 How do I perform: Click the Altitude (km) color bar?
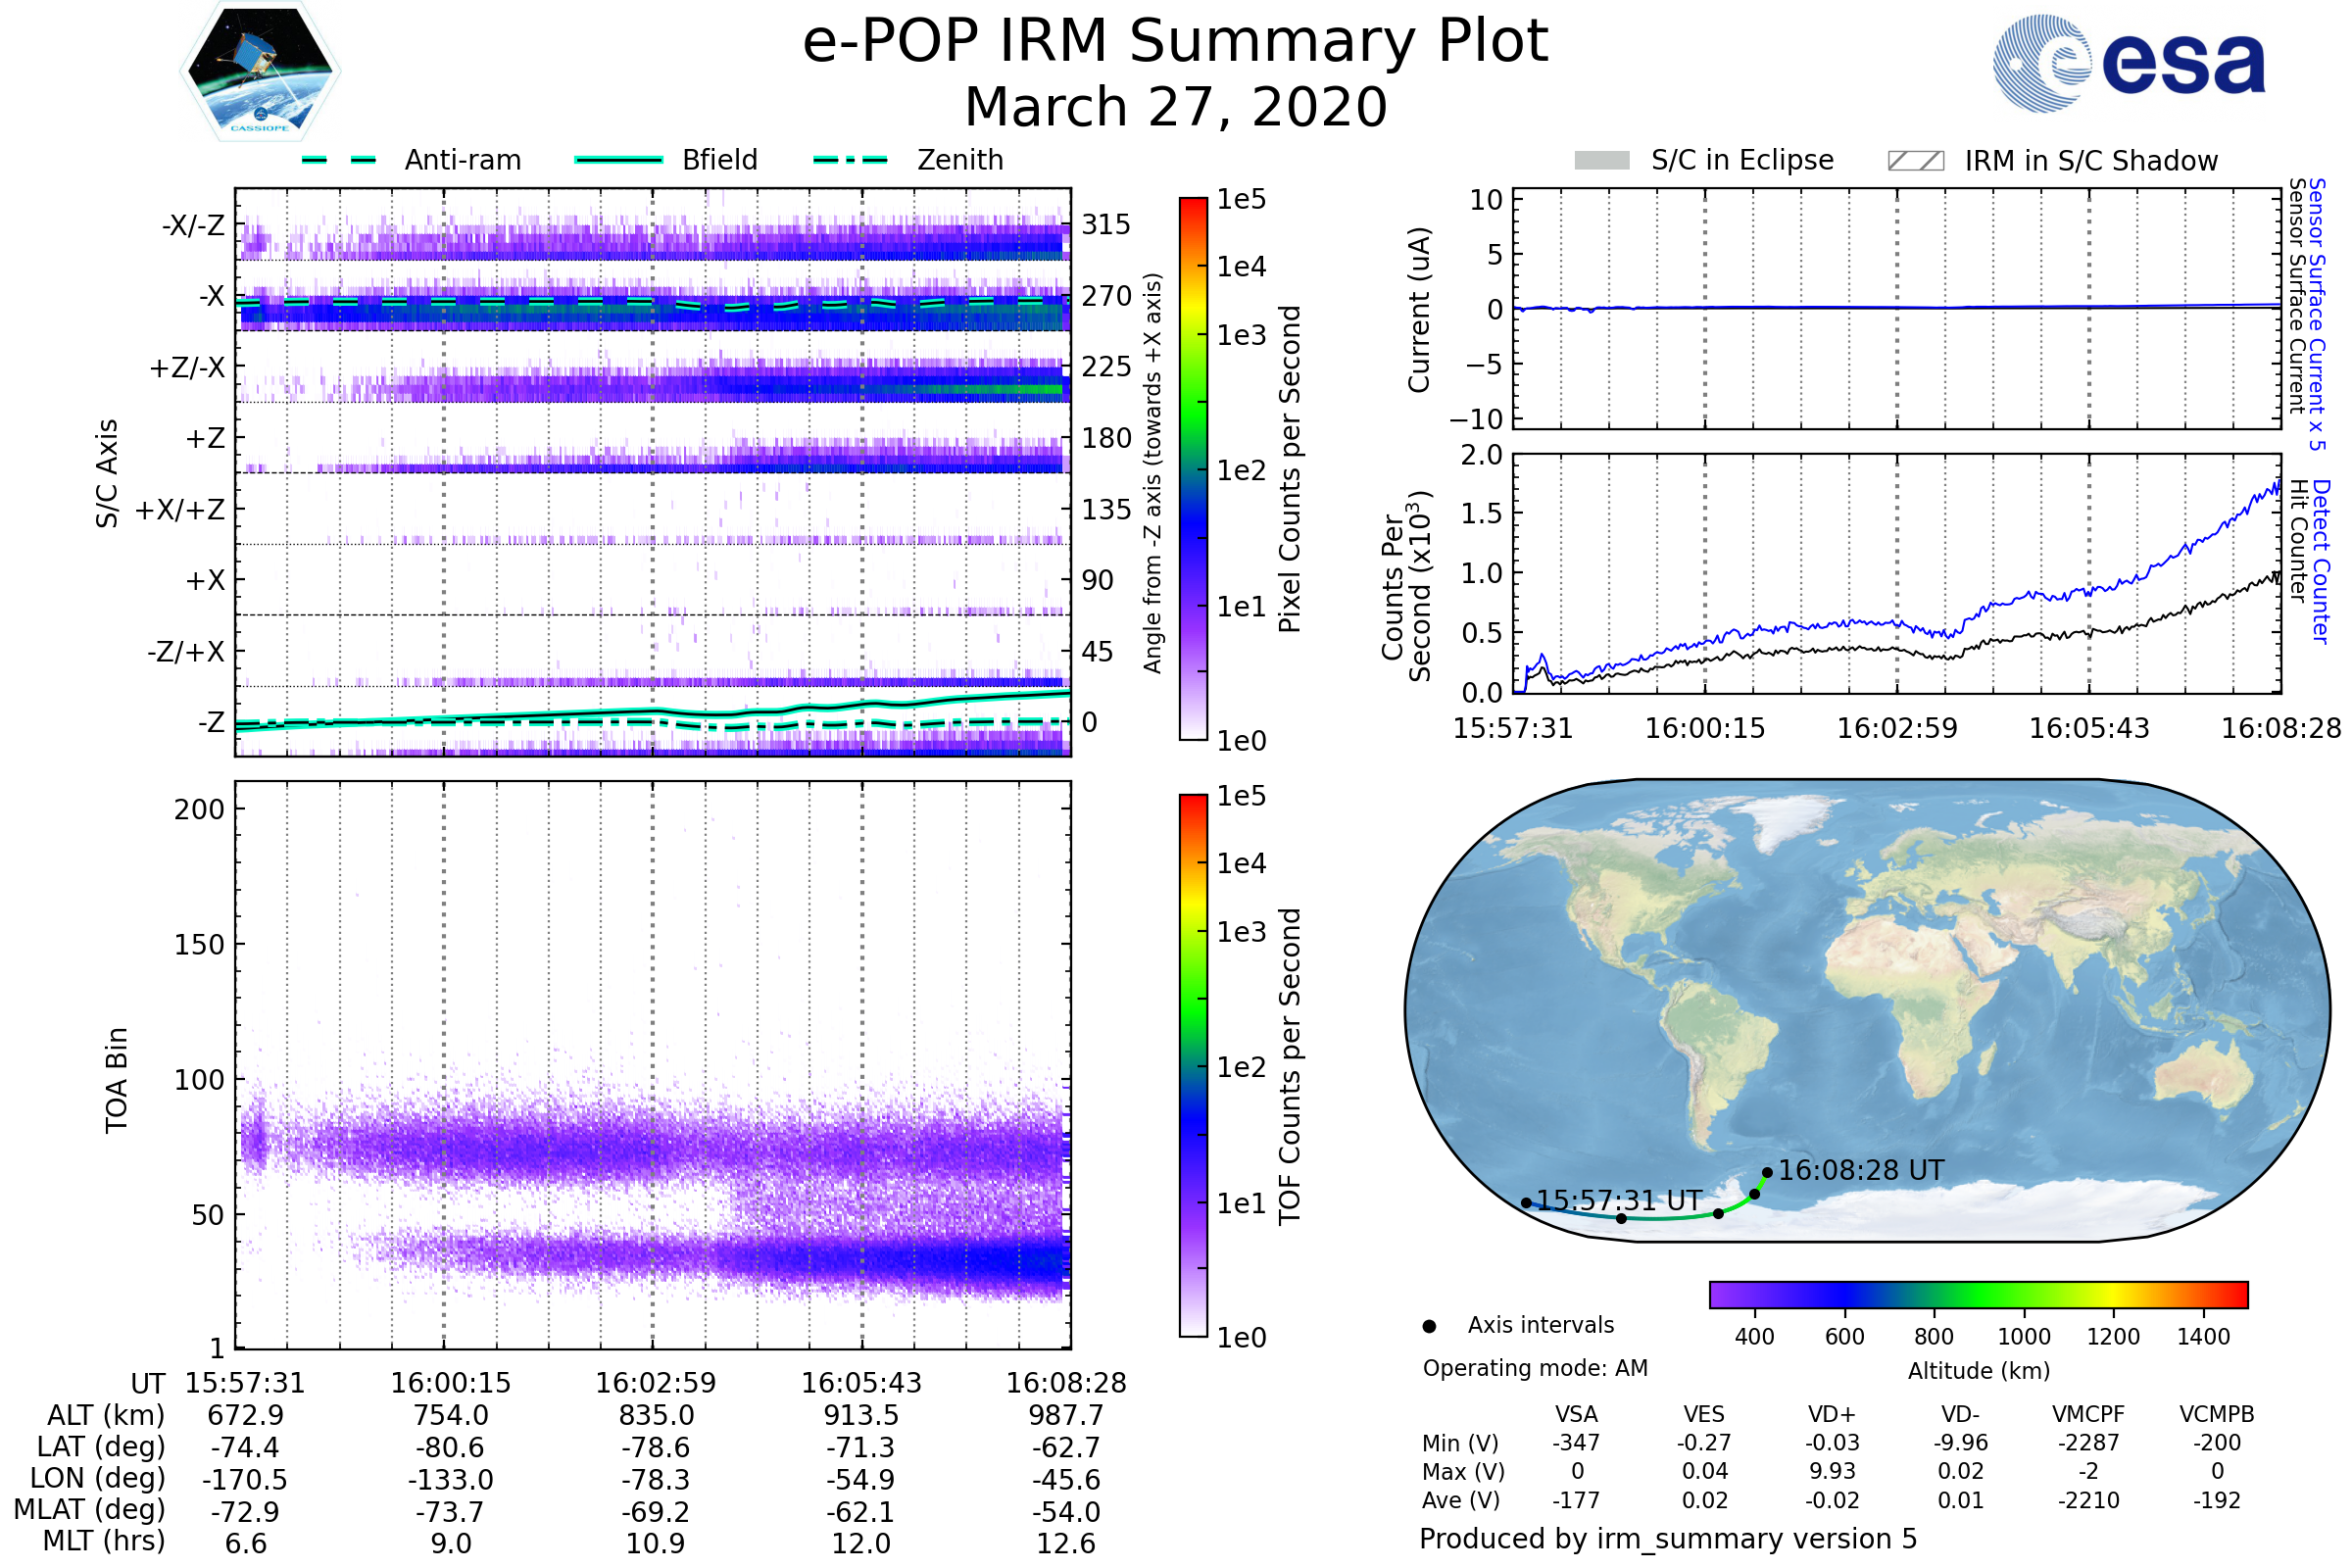[1978, 1294]
